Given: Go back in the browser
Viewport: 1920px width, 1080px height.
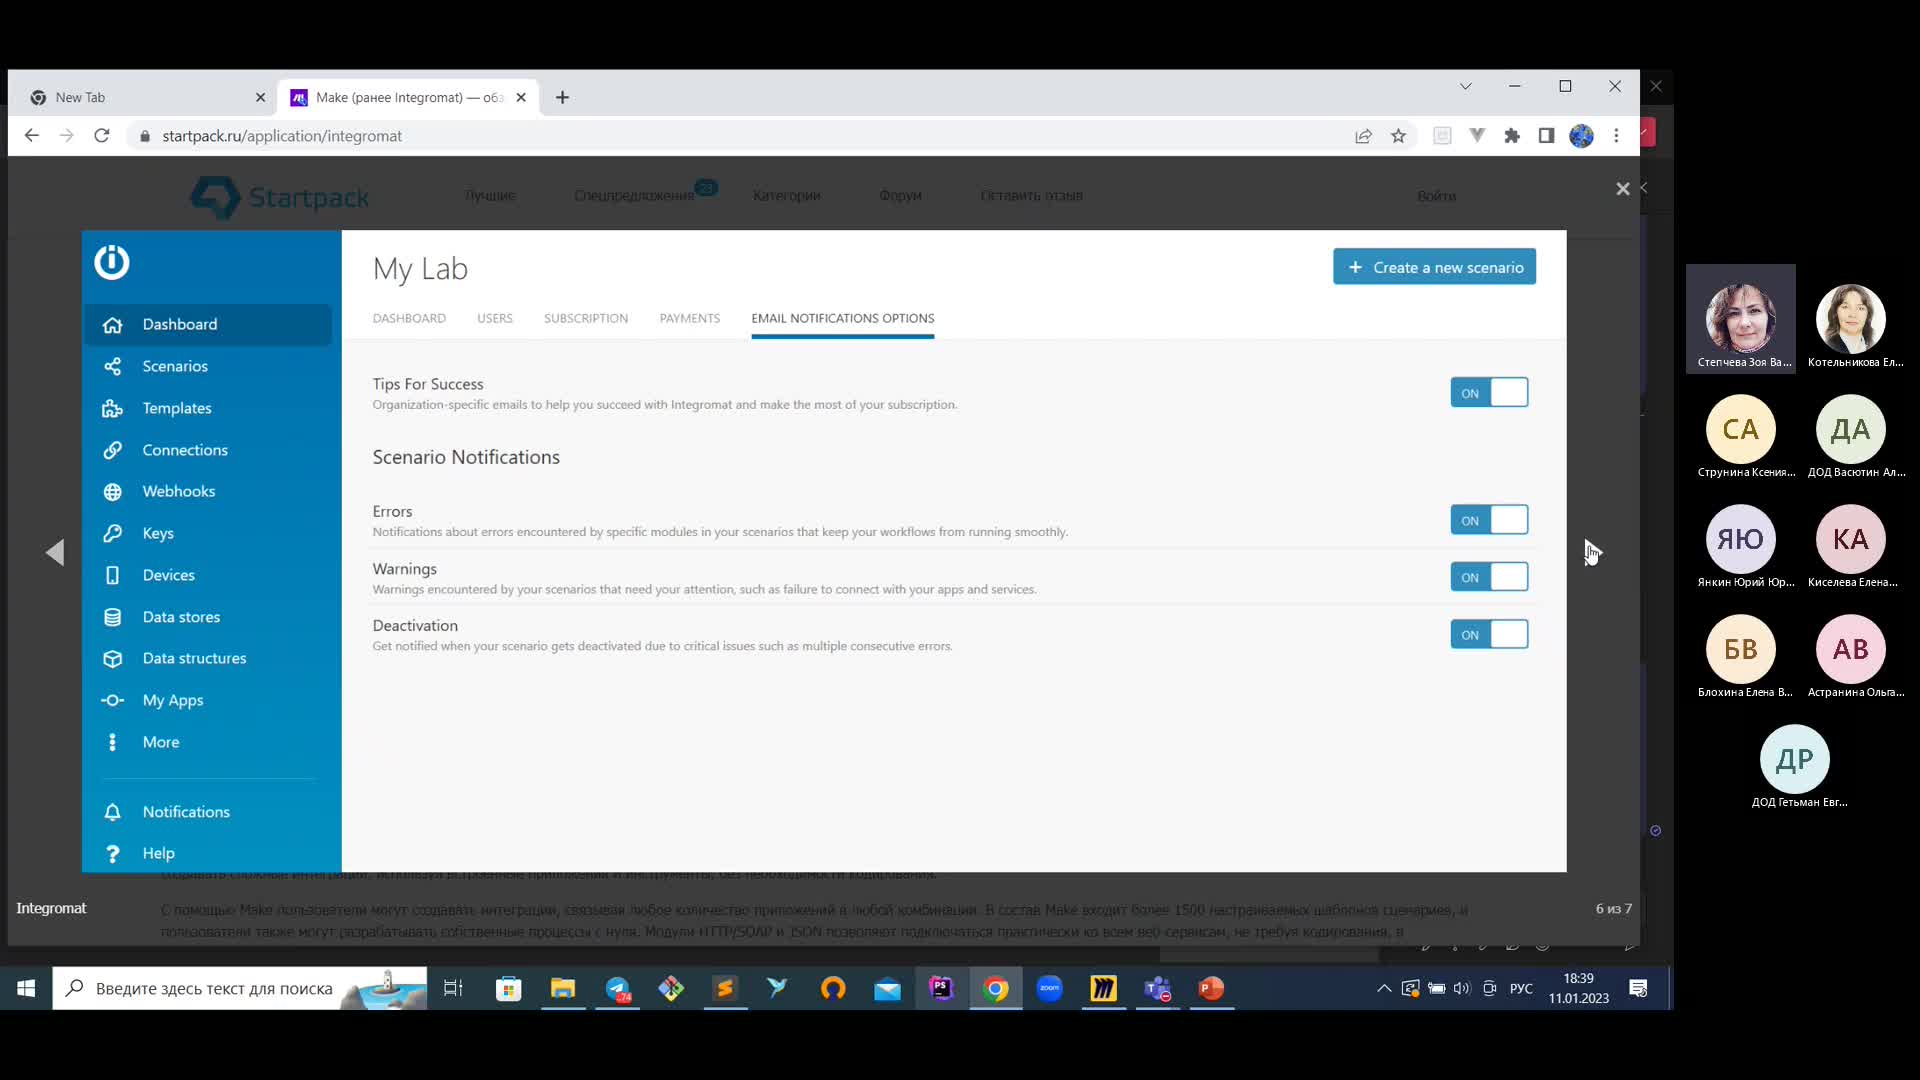Looking at the screenshot, I should (x=32, y=136).
